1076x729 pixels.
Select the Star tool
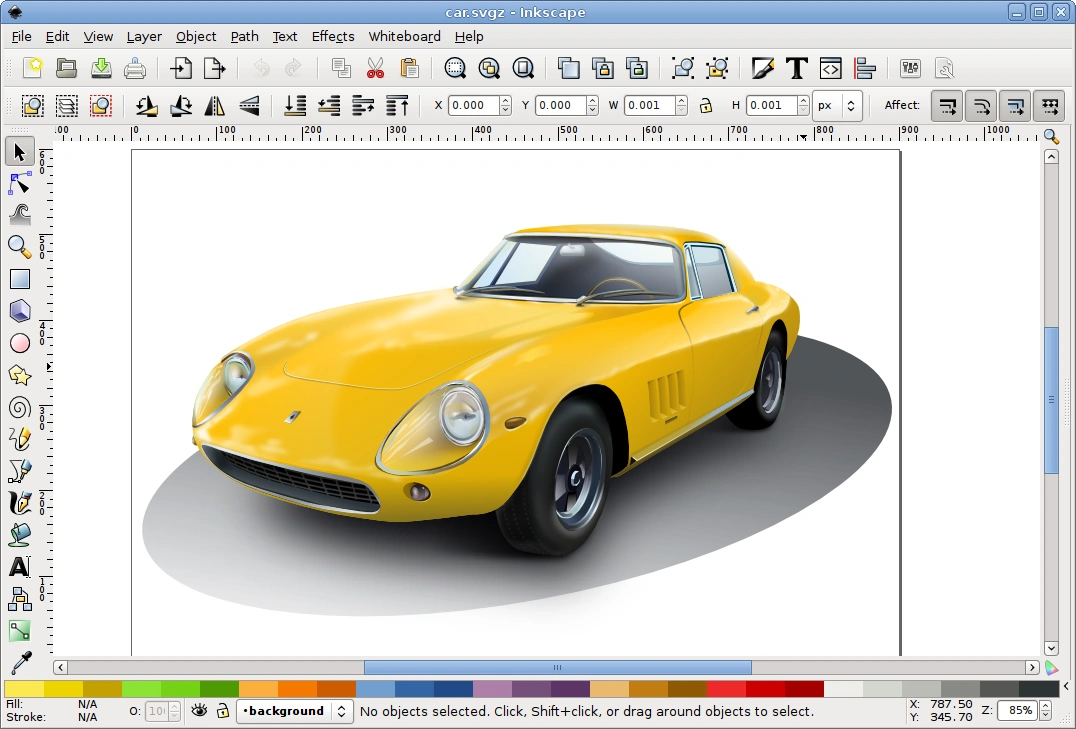19,375
